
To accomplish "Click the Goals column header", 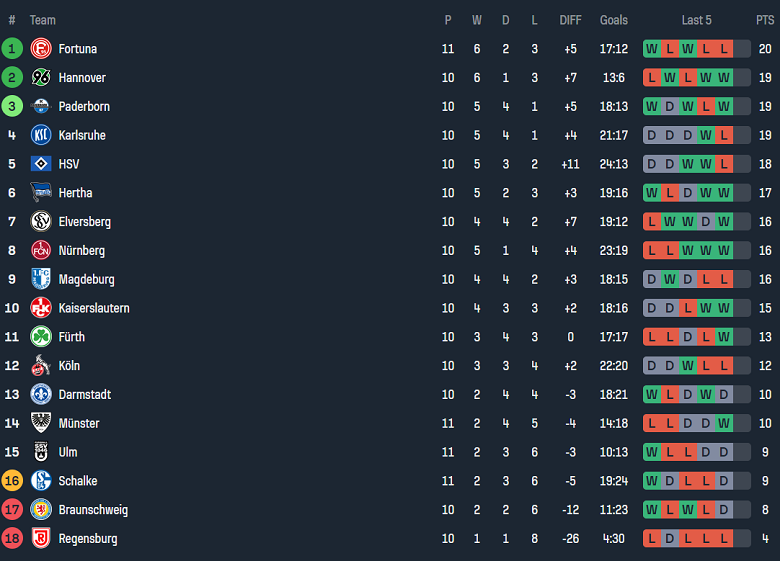I will click(614, 20).
